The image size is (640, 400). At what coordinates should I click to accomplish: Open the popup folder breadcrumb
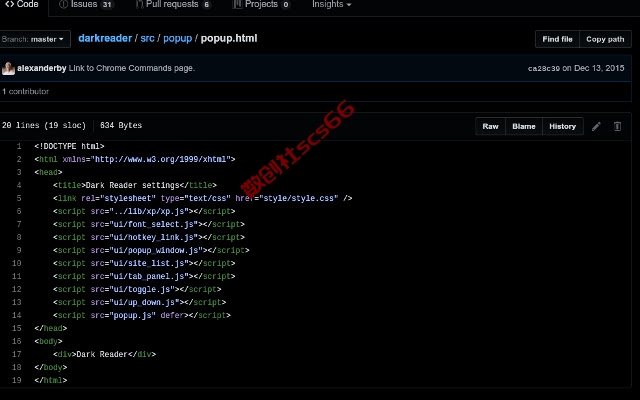[178, 38]
